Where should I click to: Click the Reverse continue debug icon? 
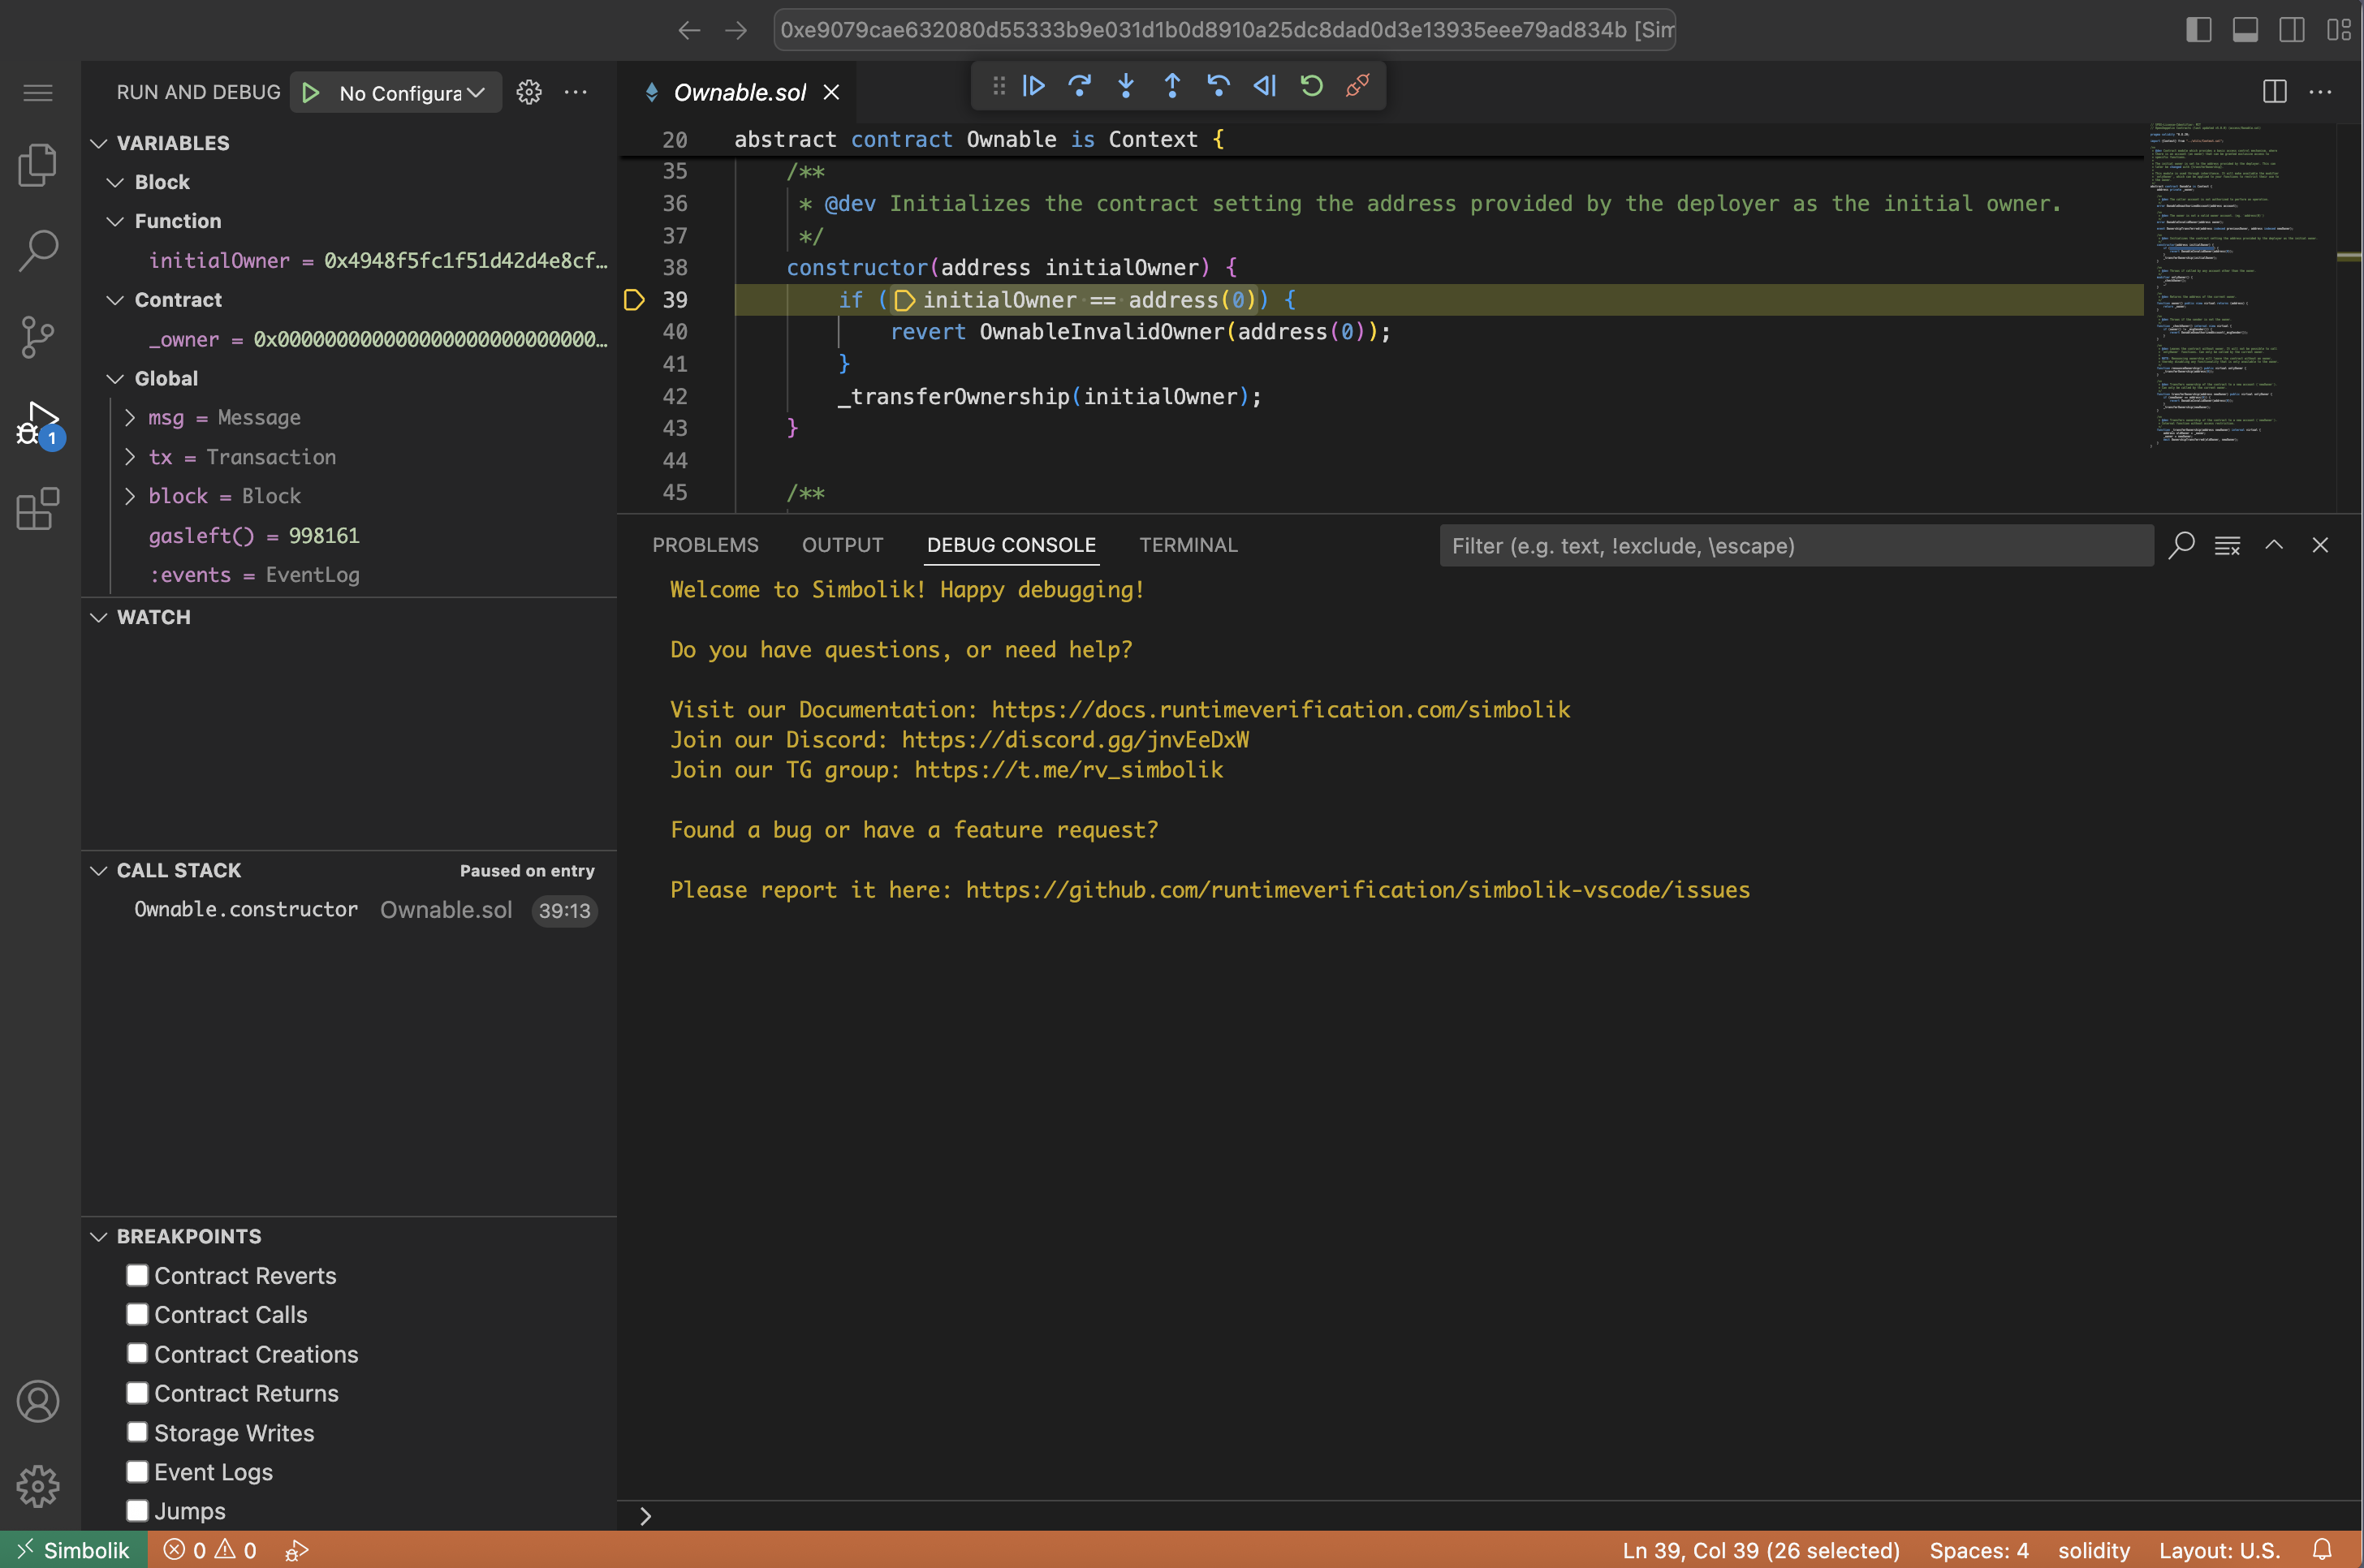(1265, 87)
